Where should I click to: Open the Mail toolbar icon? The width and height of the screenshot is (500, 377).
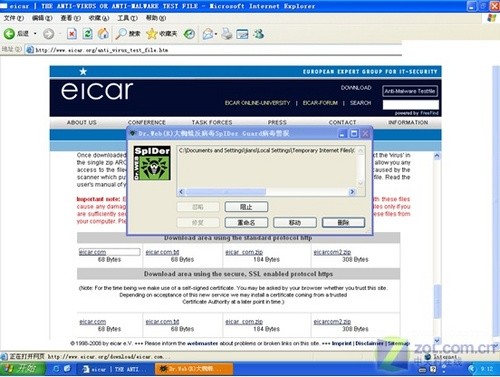208,34
